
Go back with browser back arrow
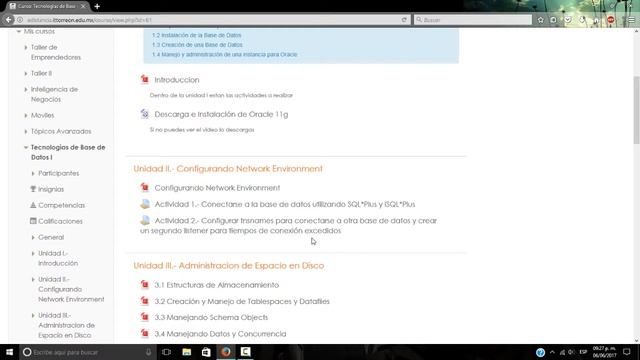[x=9, y=20]
